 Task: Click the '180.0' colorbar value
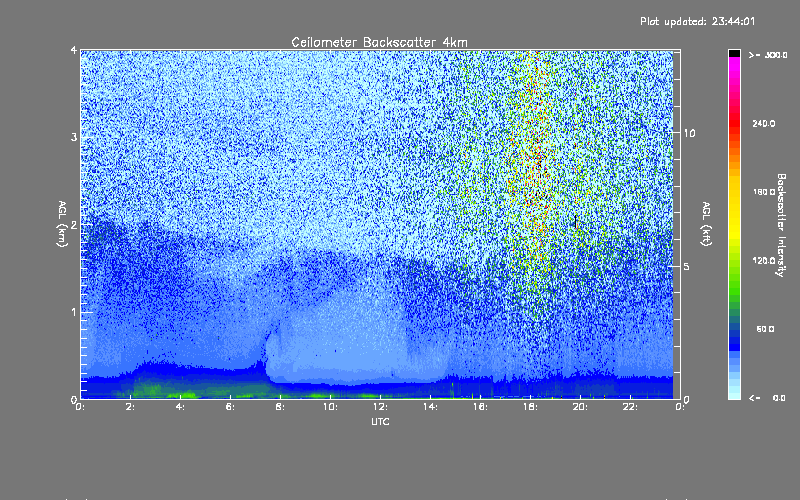764,192
